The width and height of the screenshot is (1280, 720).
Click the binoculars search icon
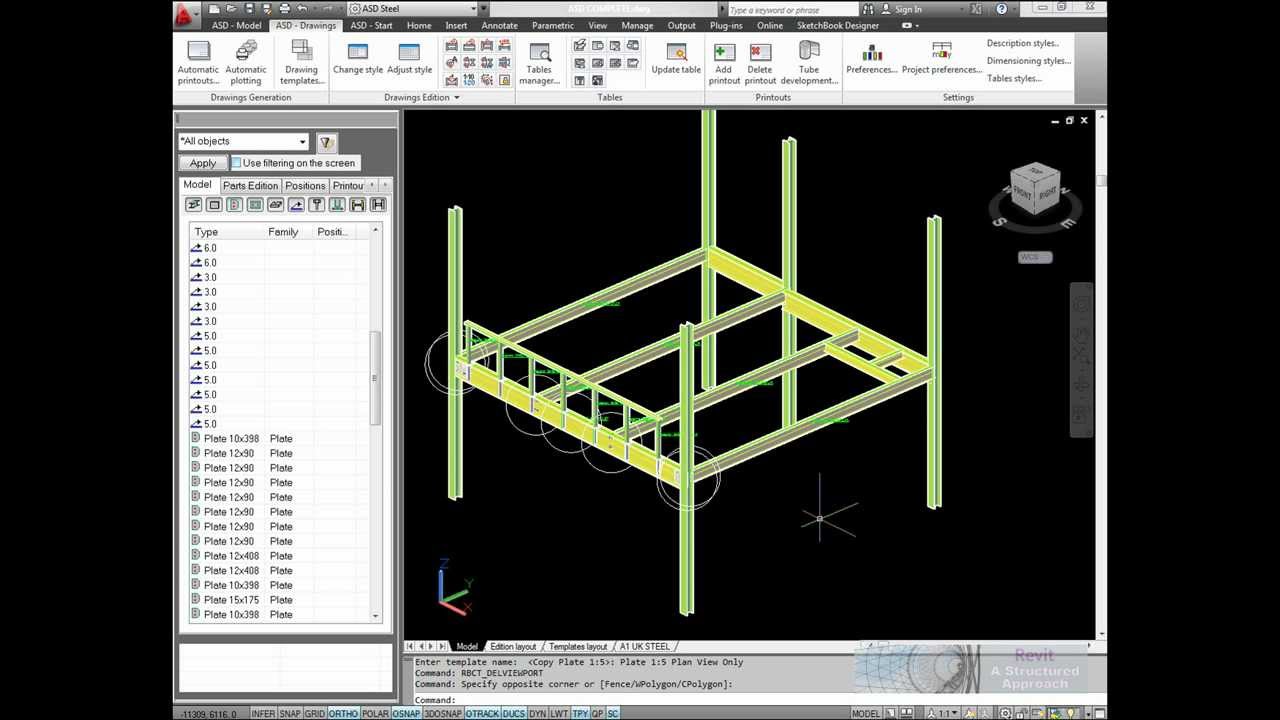868,9
